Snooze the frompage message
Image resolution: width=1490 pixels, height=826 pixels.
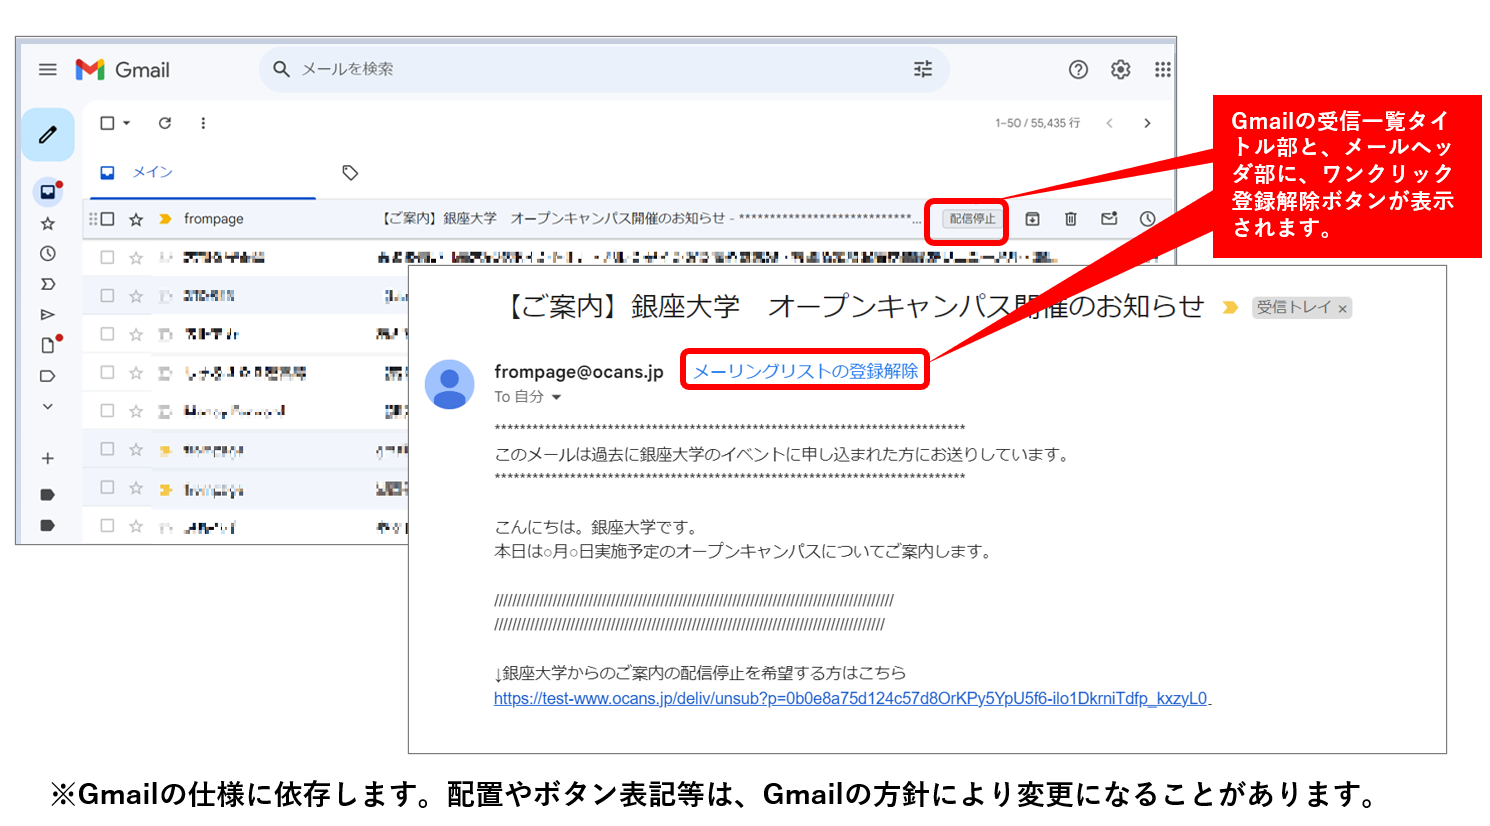[x=1147, y=219]
